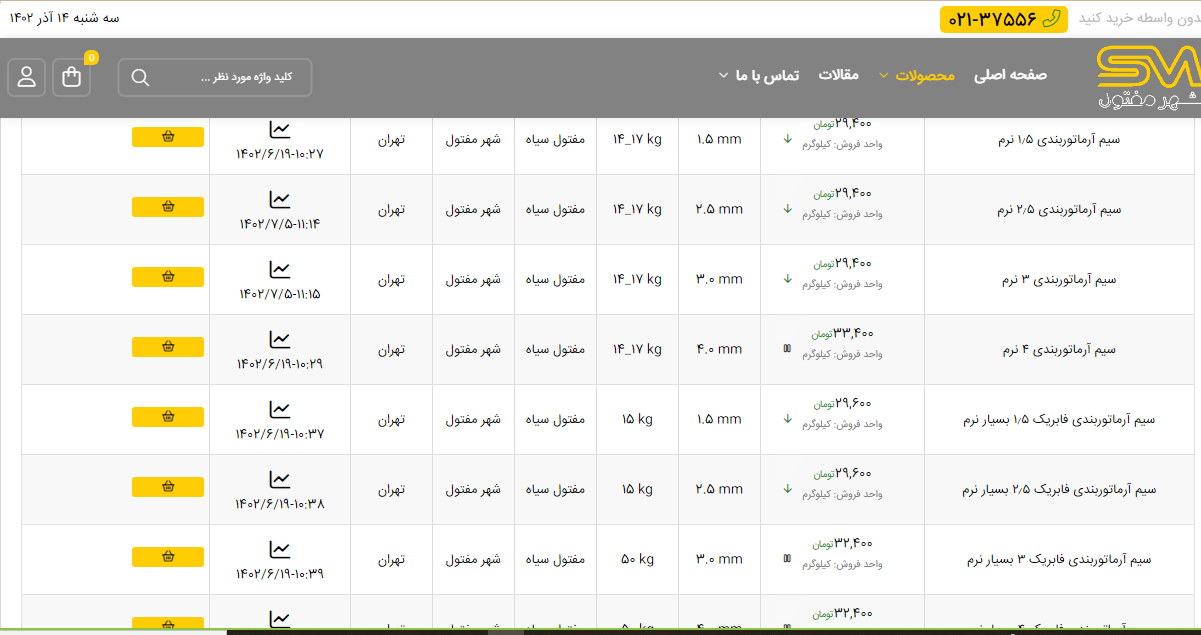Image resolution: width=1201 pixels, height=635 pixels.
Task: Click the شهر مفتول site logo
Action: tap(1146, 78)
